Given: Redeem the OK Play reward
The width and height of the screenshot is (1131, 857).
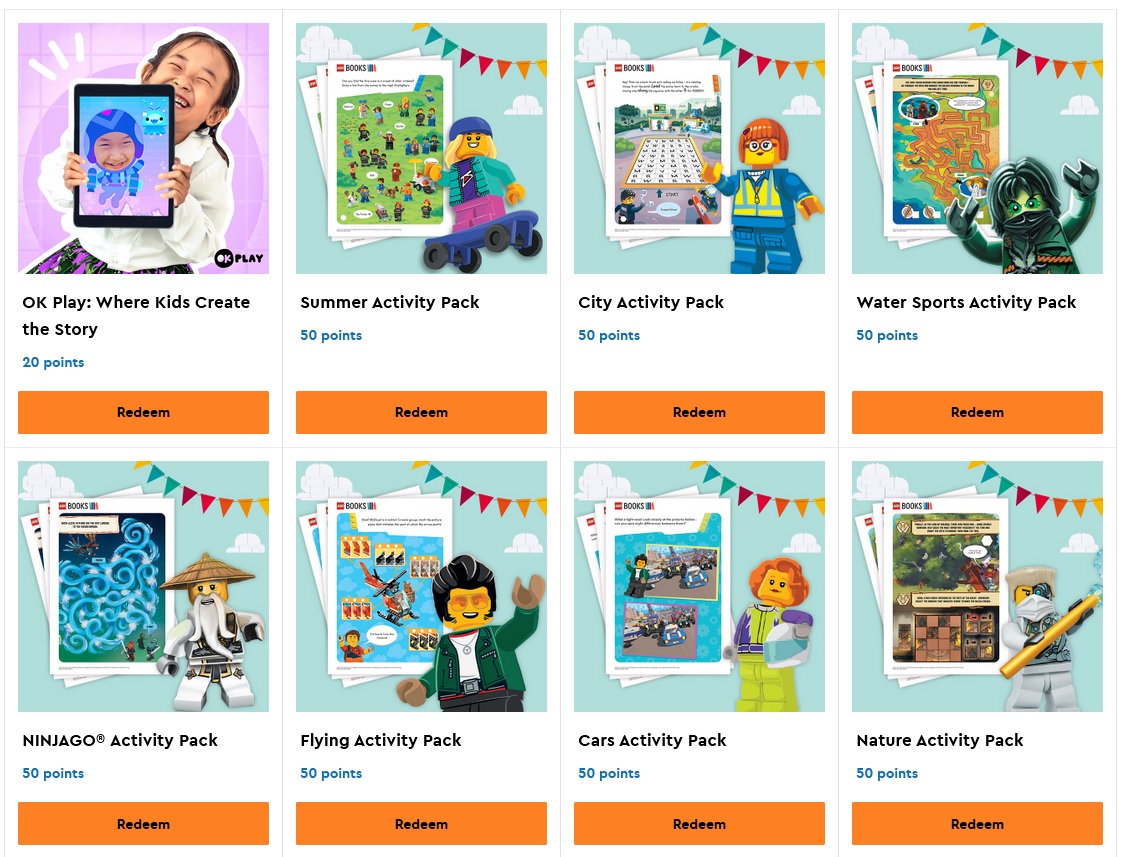Looking at the screenshot, I should click(x=143, y=412).
